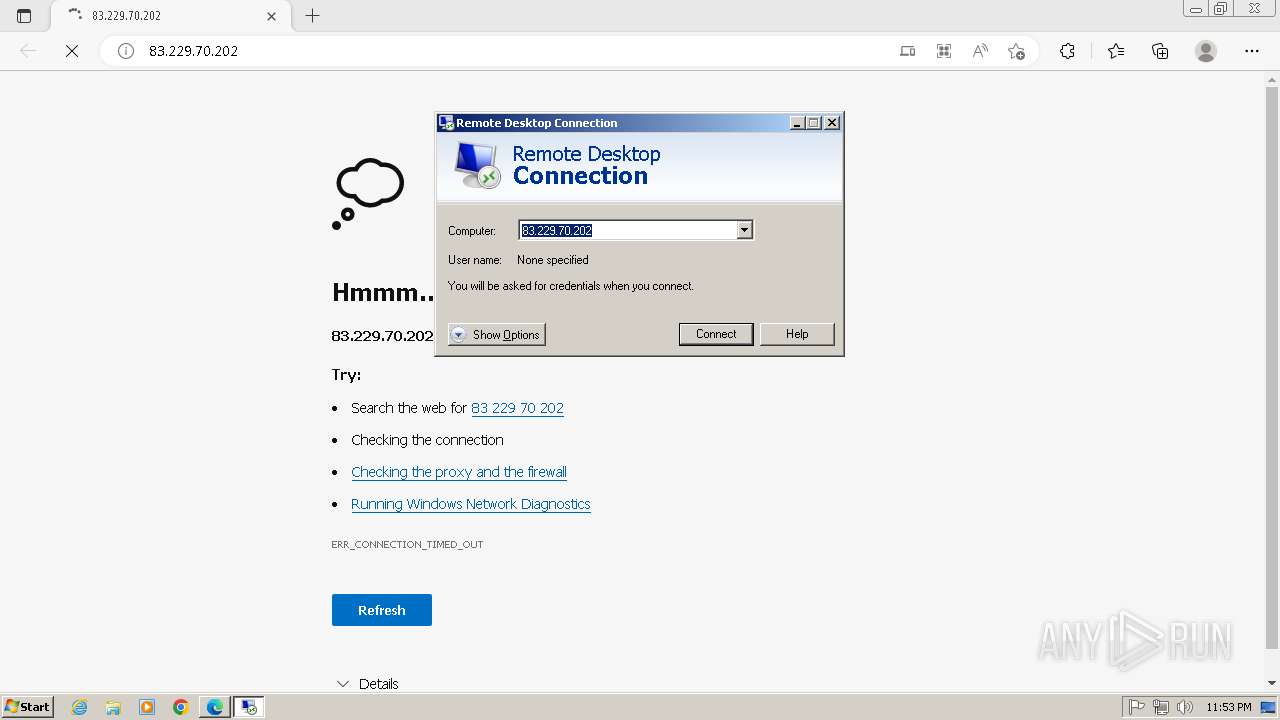The width and height of the screenshot is (1280, 720).
Task: Open Checking the proxy and the firewall link
Action: 459,472
